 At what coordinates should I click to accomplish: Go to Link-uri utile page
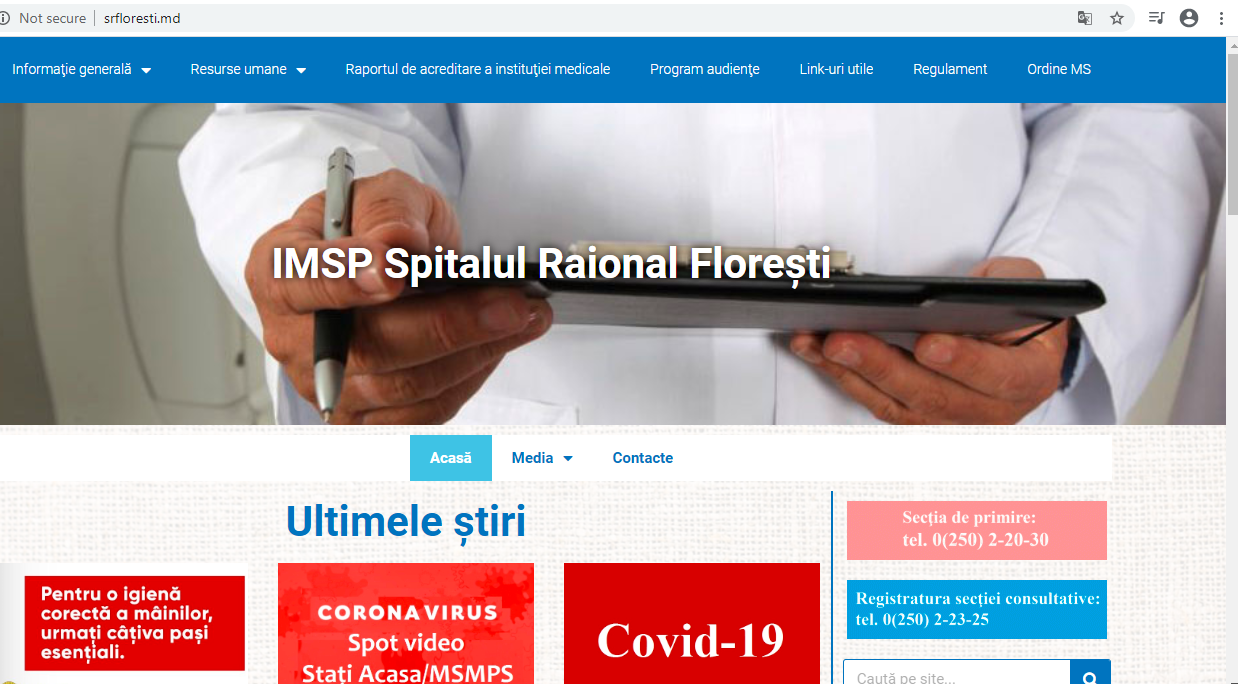click(x=836, y=70)
